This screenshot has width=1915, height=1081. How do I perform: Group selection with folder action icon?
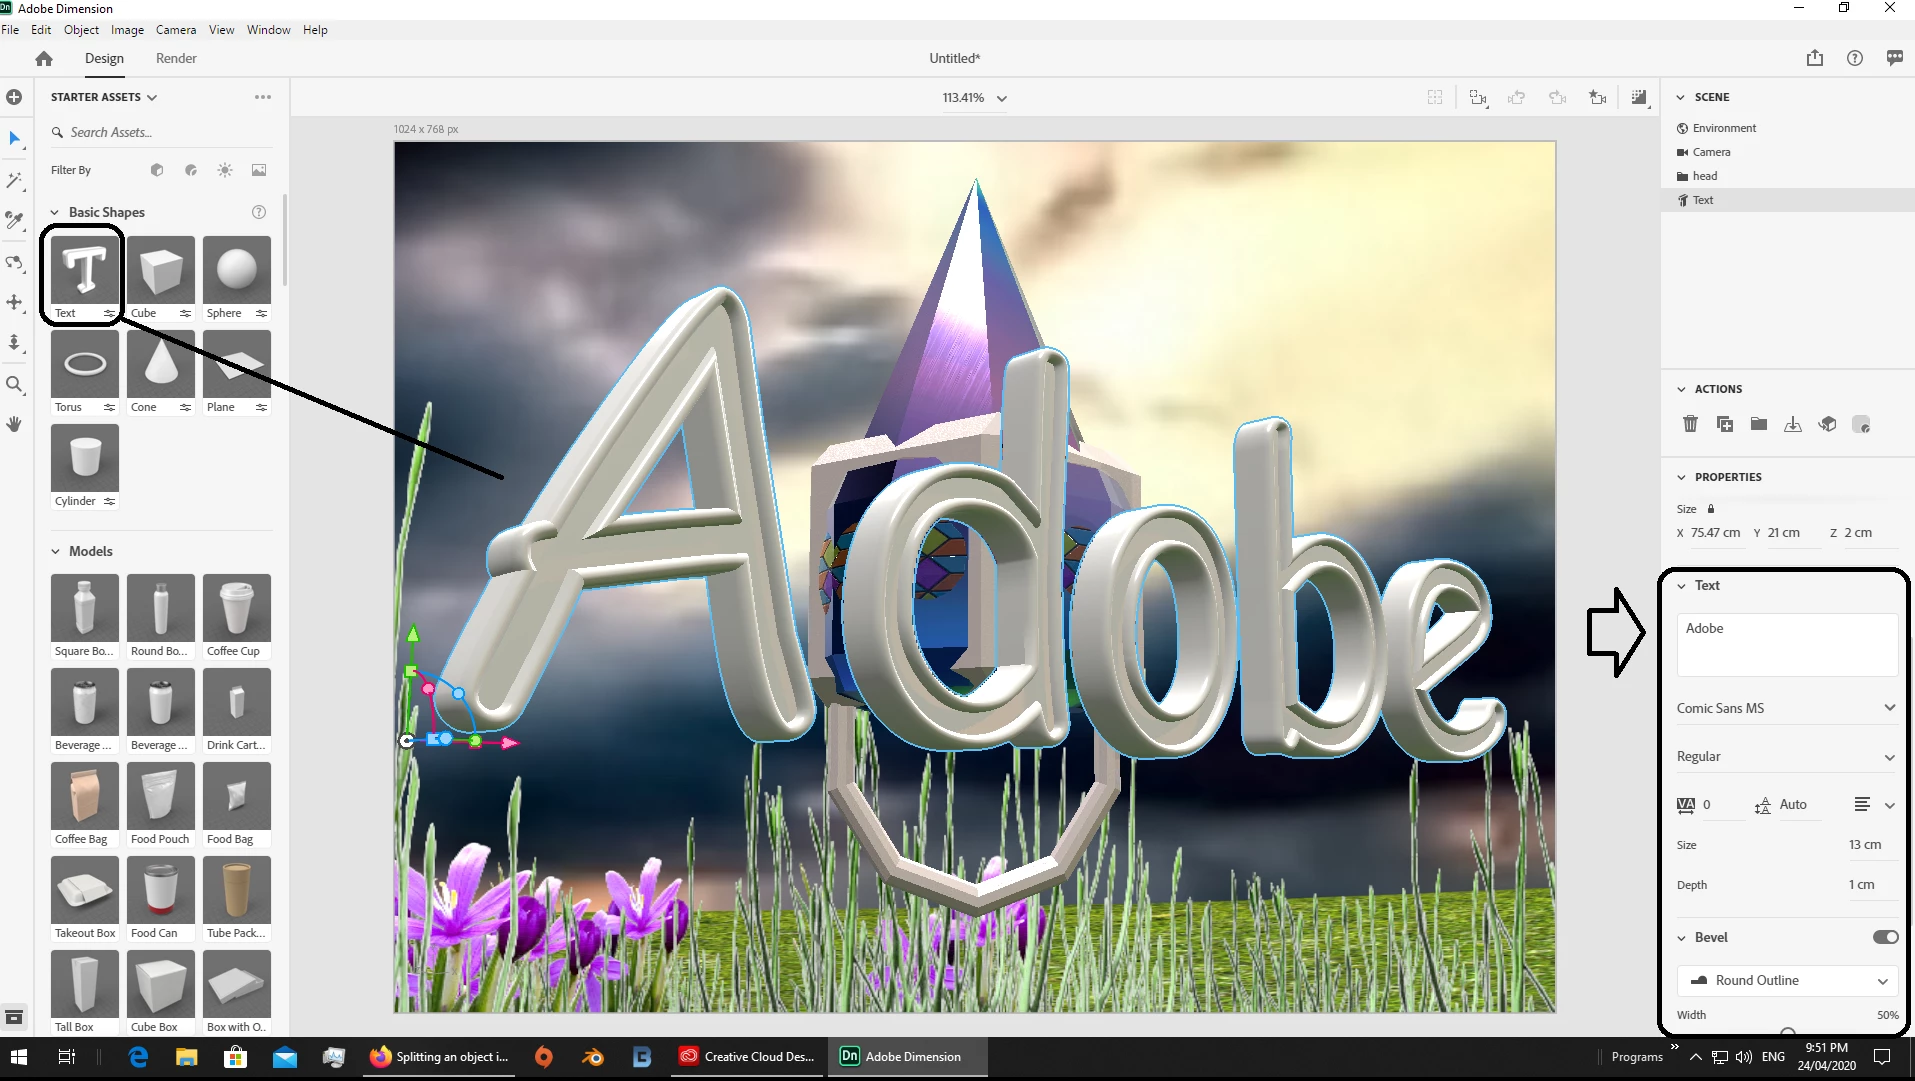point(1759,424)
